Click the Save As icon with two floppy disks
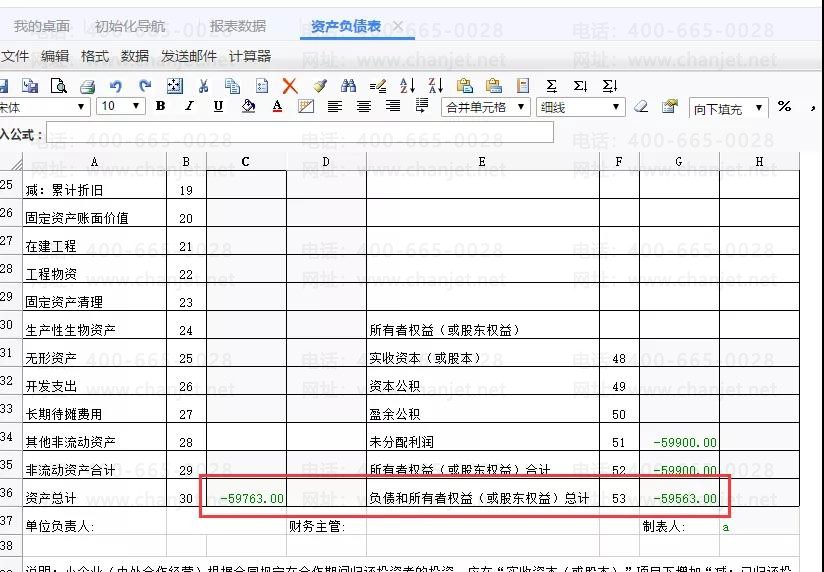This screenshot has width=824, height=572. coord(30,85)
